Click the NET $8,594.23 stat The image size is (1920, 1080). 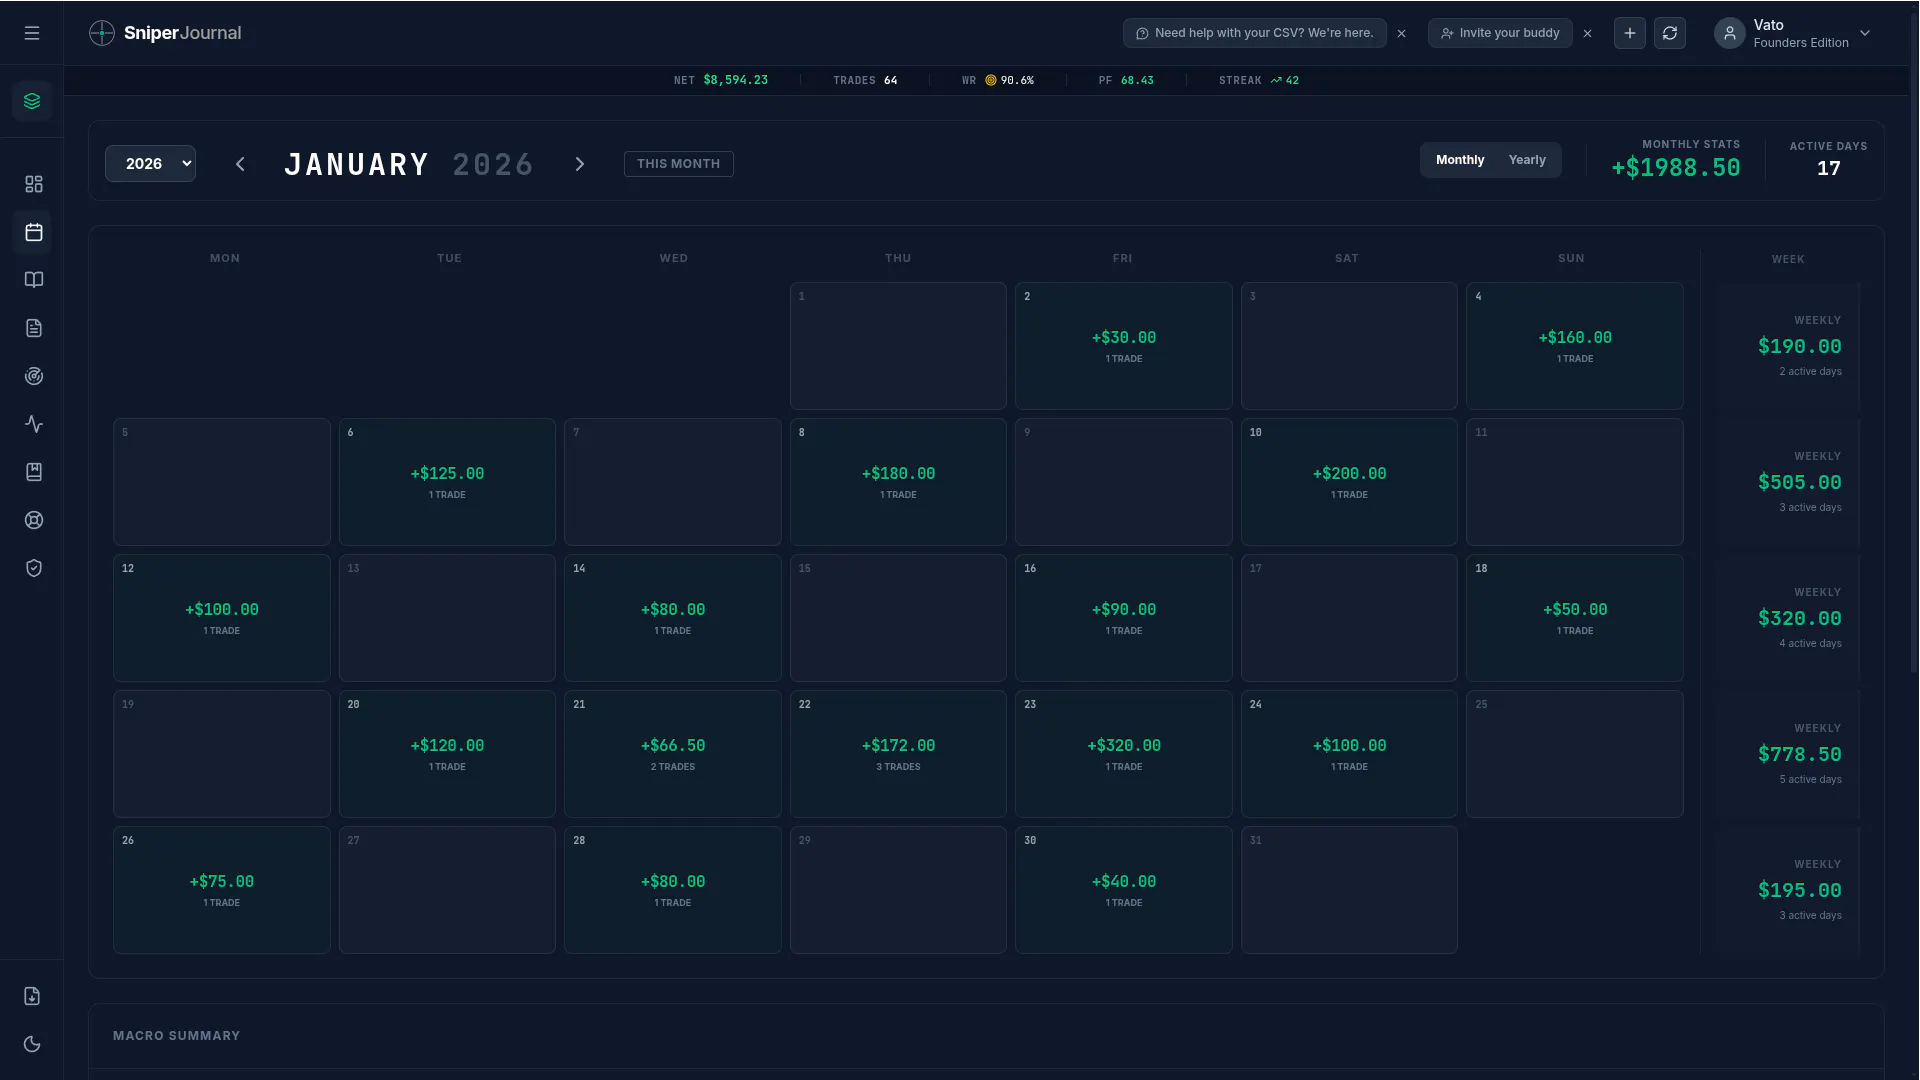pos(721,80)
